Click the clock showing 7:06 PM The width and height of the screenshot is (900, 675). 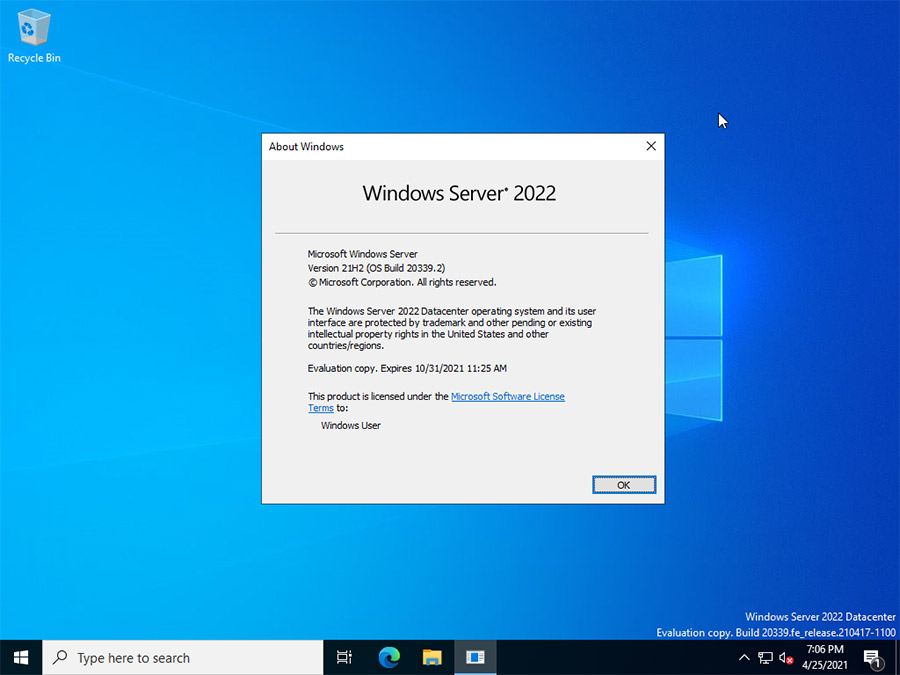[824, 650]
